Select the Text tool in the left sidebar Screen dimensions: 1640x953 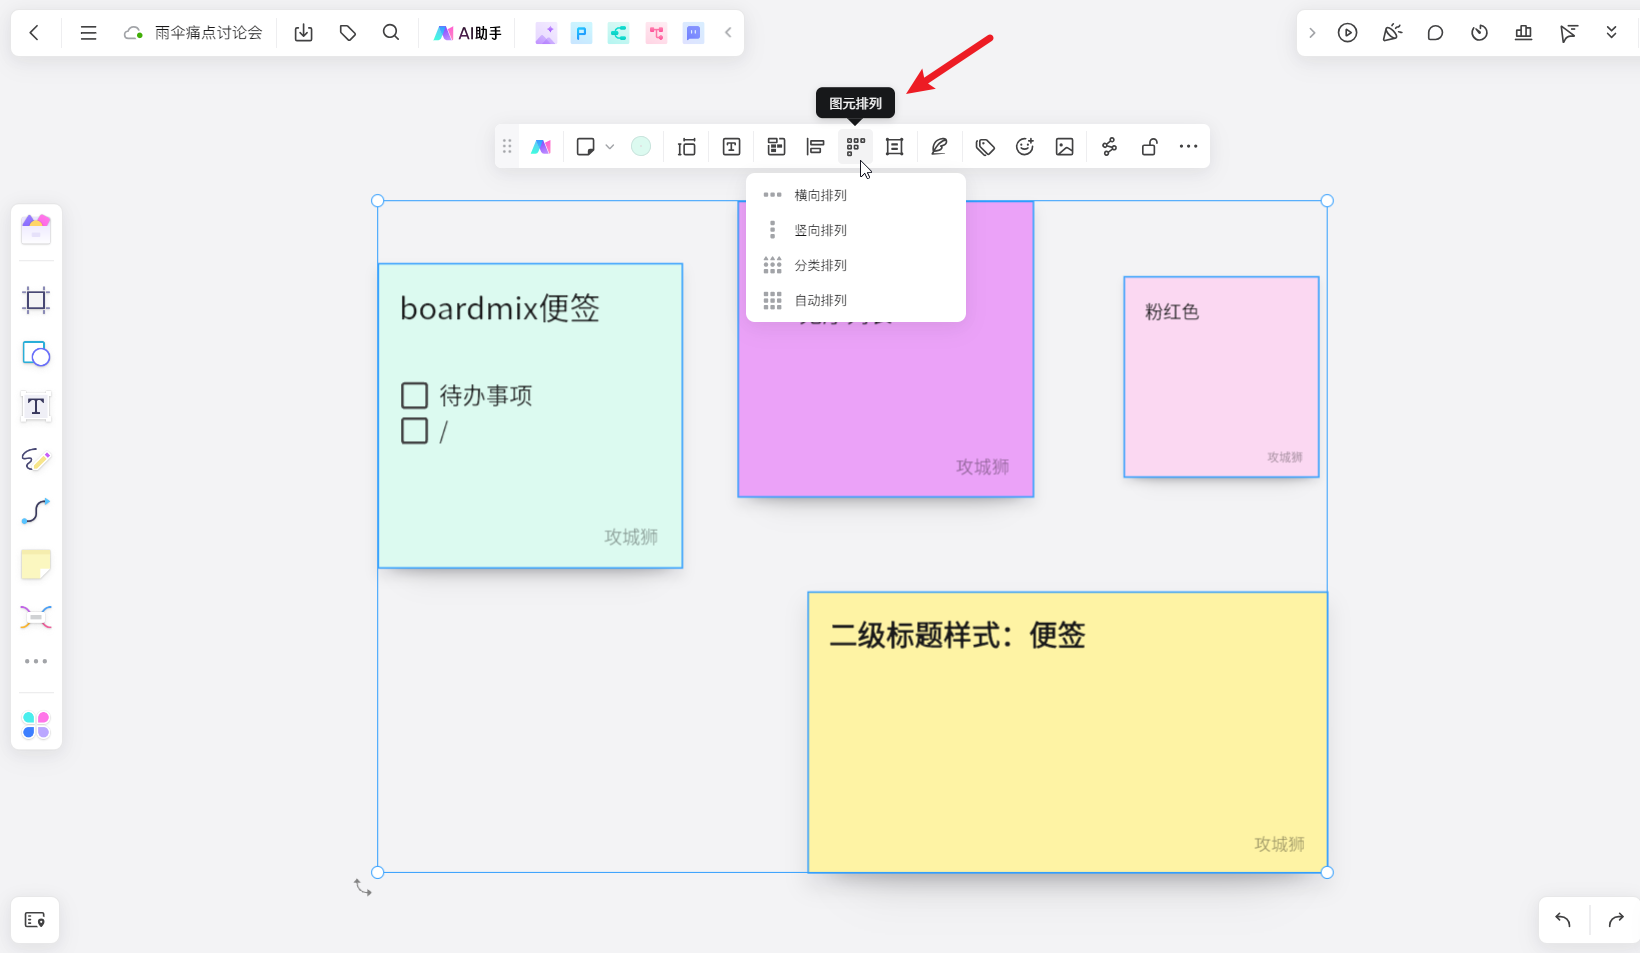(35, 407)
